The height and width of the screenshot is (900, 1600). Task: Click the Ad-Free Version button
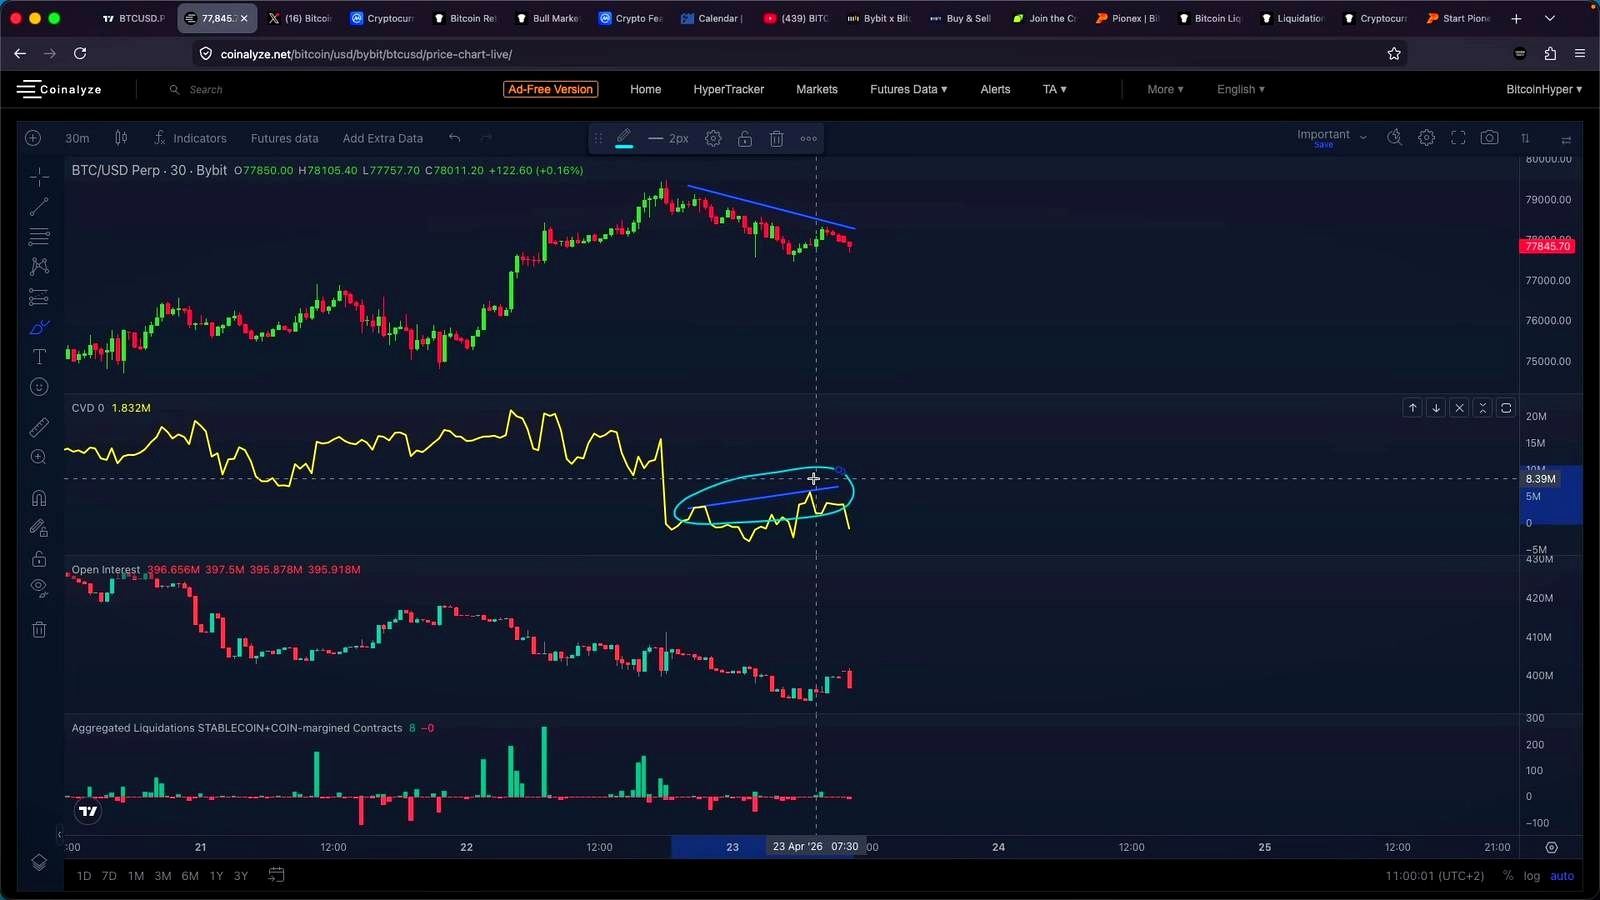(550, 89)
